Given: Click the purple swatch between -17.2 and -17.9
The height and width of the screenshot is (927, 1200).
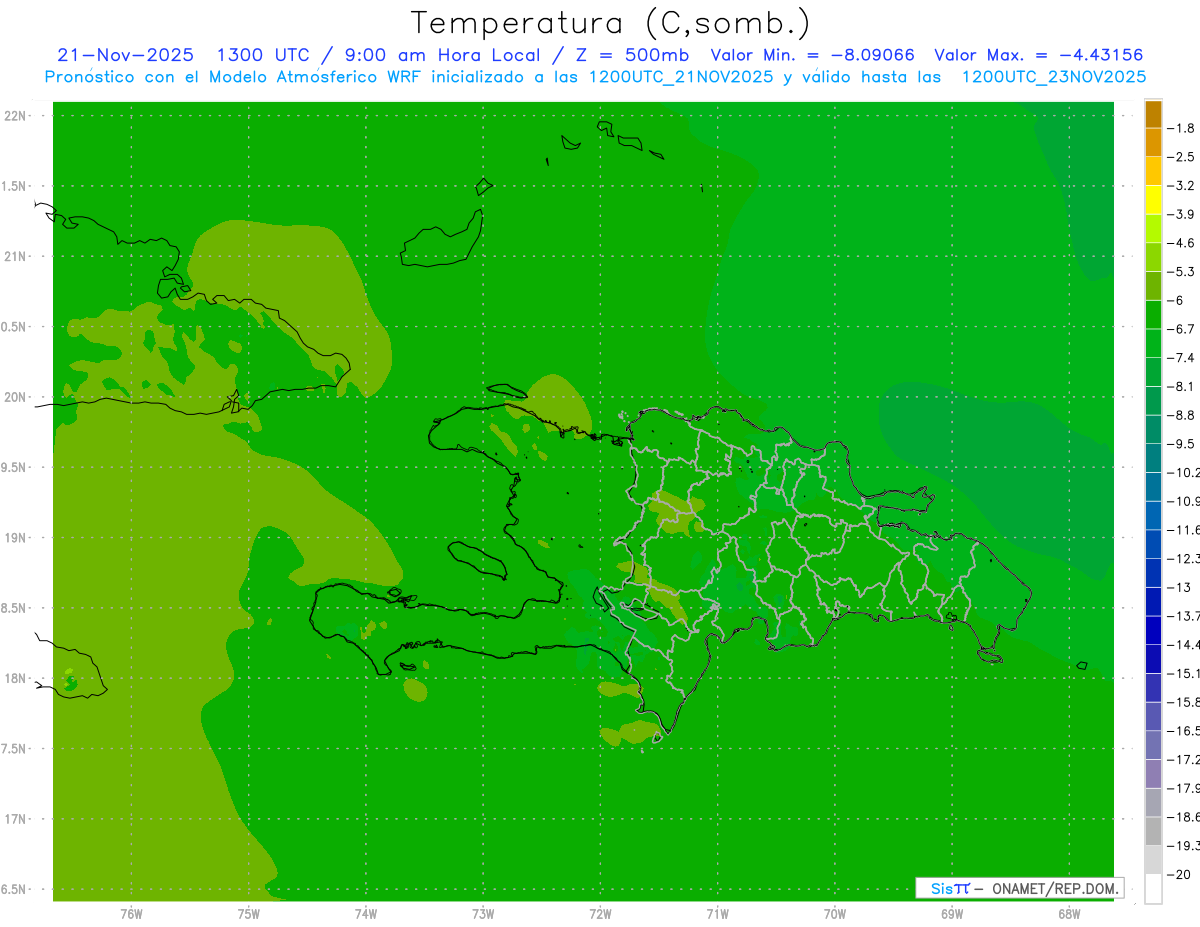Looking at the screenshot, I should pyautogui.click(x=1153, y=774).
